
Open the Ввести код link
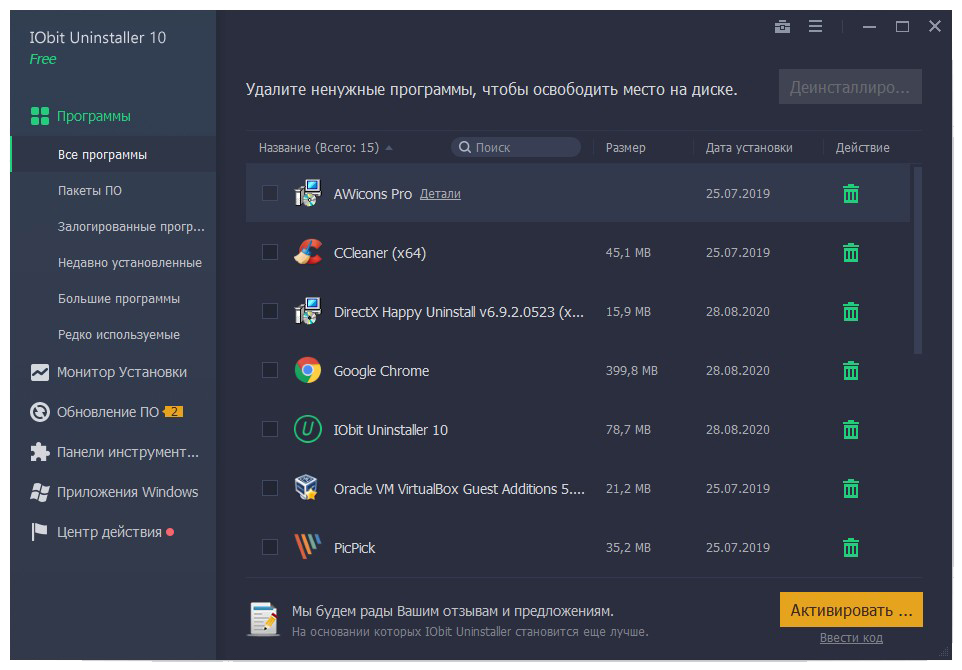pos(851,638)
